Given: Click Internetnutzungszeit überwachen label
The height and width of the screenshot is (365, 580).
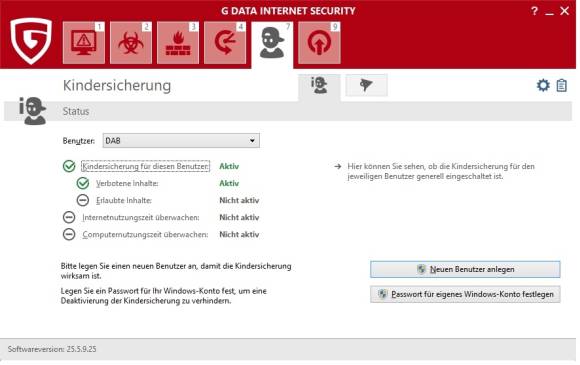Looking at the screenshot, I should click(x=141, y=217).
